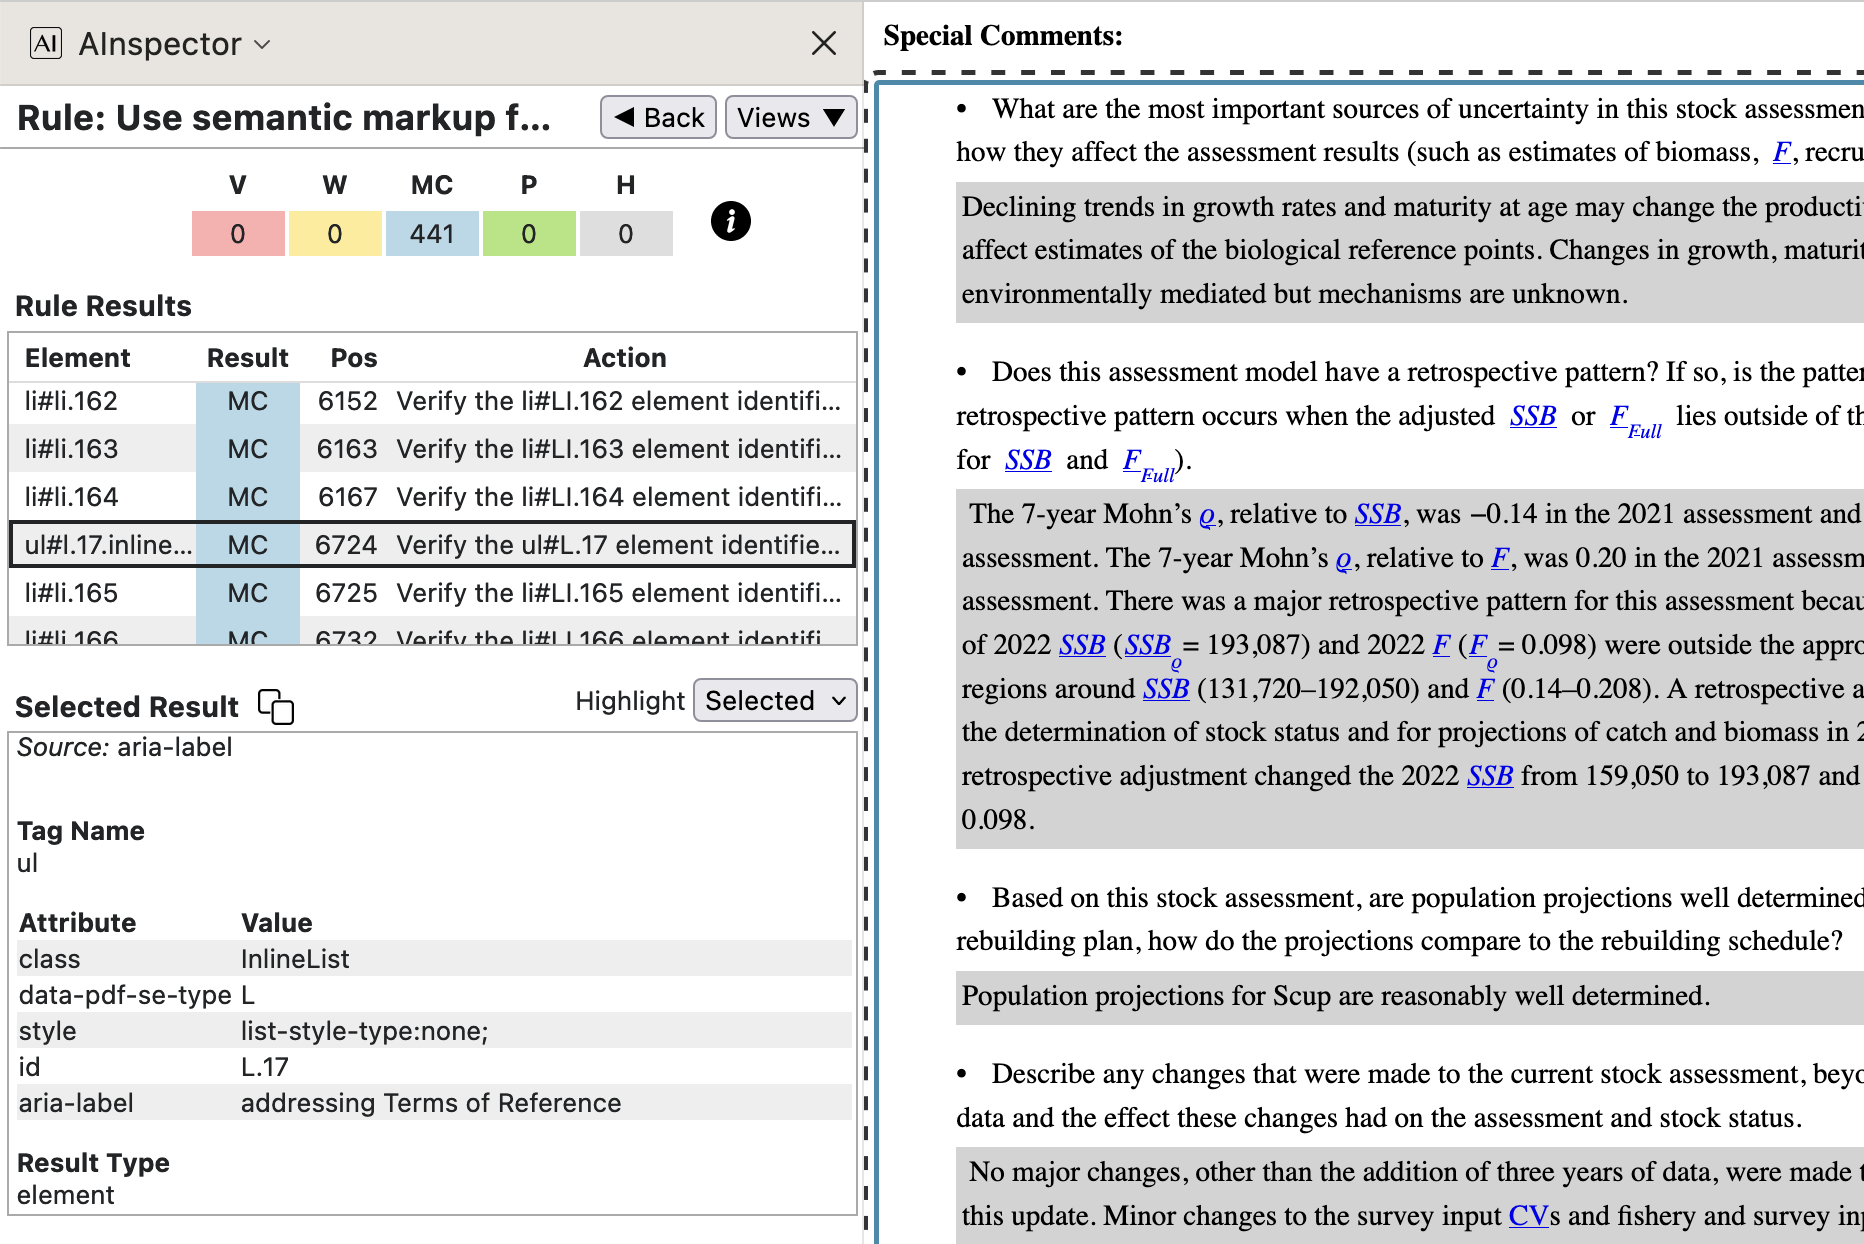Open the Highlight Selected dropdown
Screen dimensions: 1864x1244
[775, 701]
